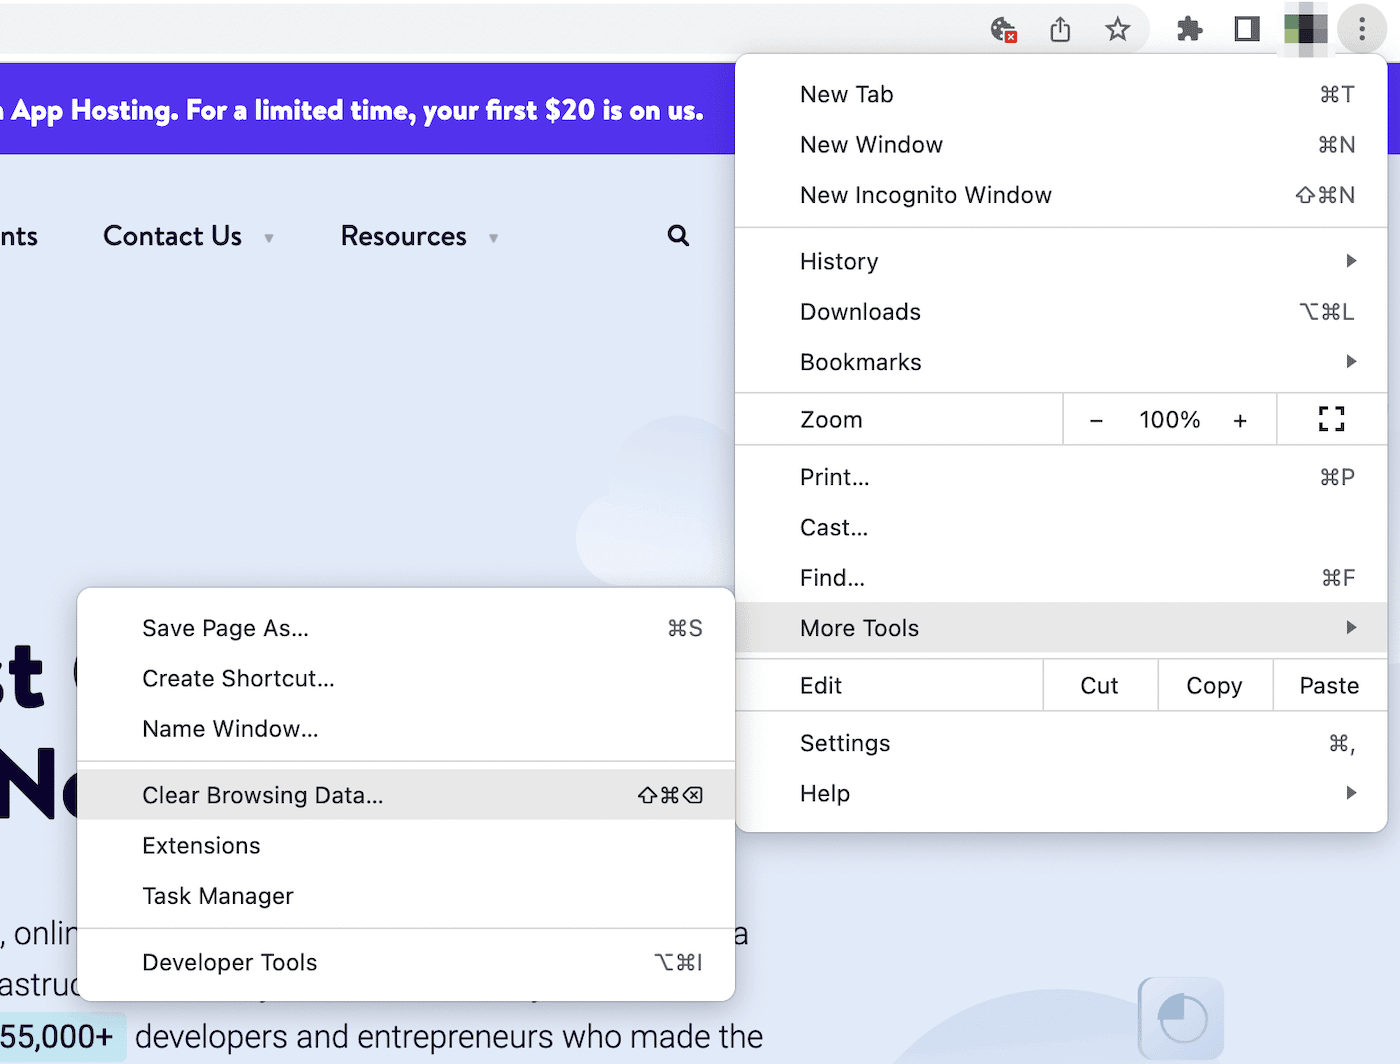Expand the Bookmarks submenu arrow
Screen dimensions: 1400x1064
pos(1351,361)
